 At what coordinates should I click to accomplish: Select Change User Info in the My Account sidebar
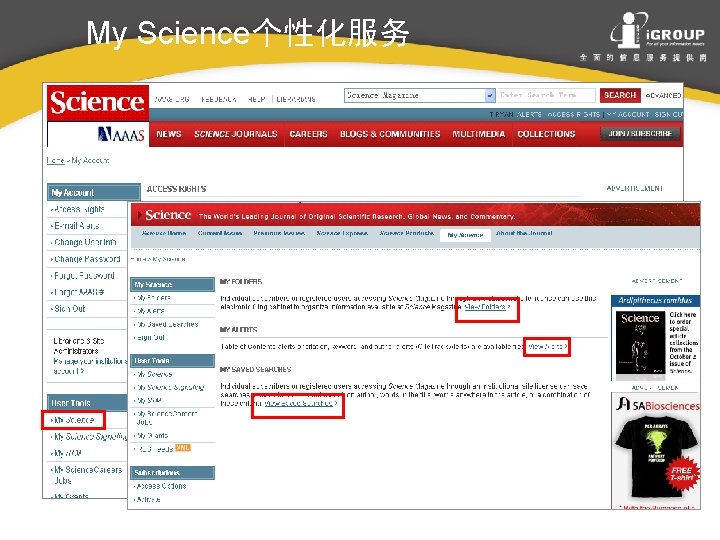click(x=85, y=242)
